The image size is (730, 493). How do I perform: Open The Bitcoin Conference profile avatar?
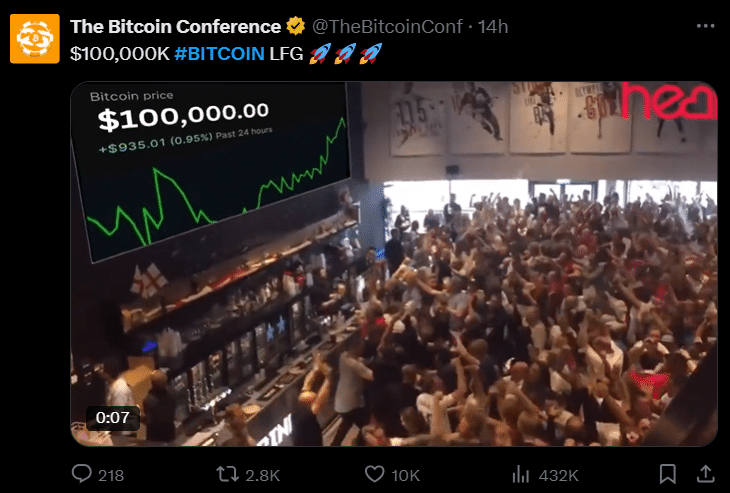pos(35,39)
